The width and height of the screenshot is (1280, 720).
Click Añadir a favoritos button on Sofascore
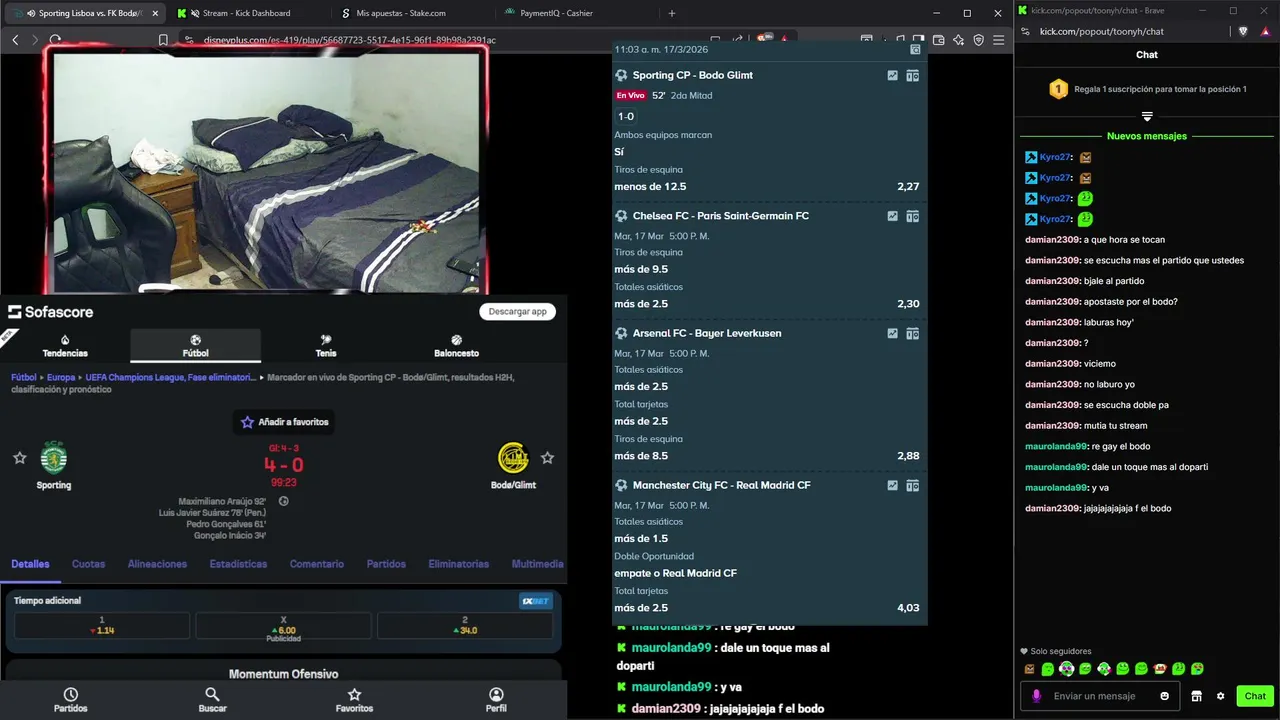285,422
